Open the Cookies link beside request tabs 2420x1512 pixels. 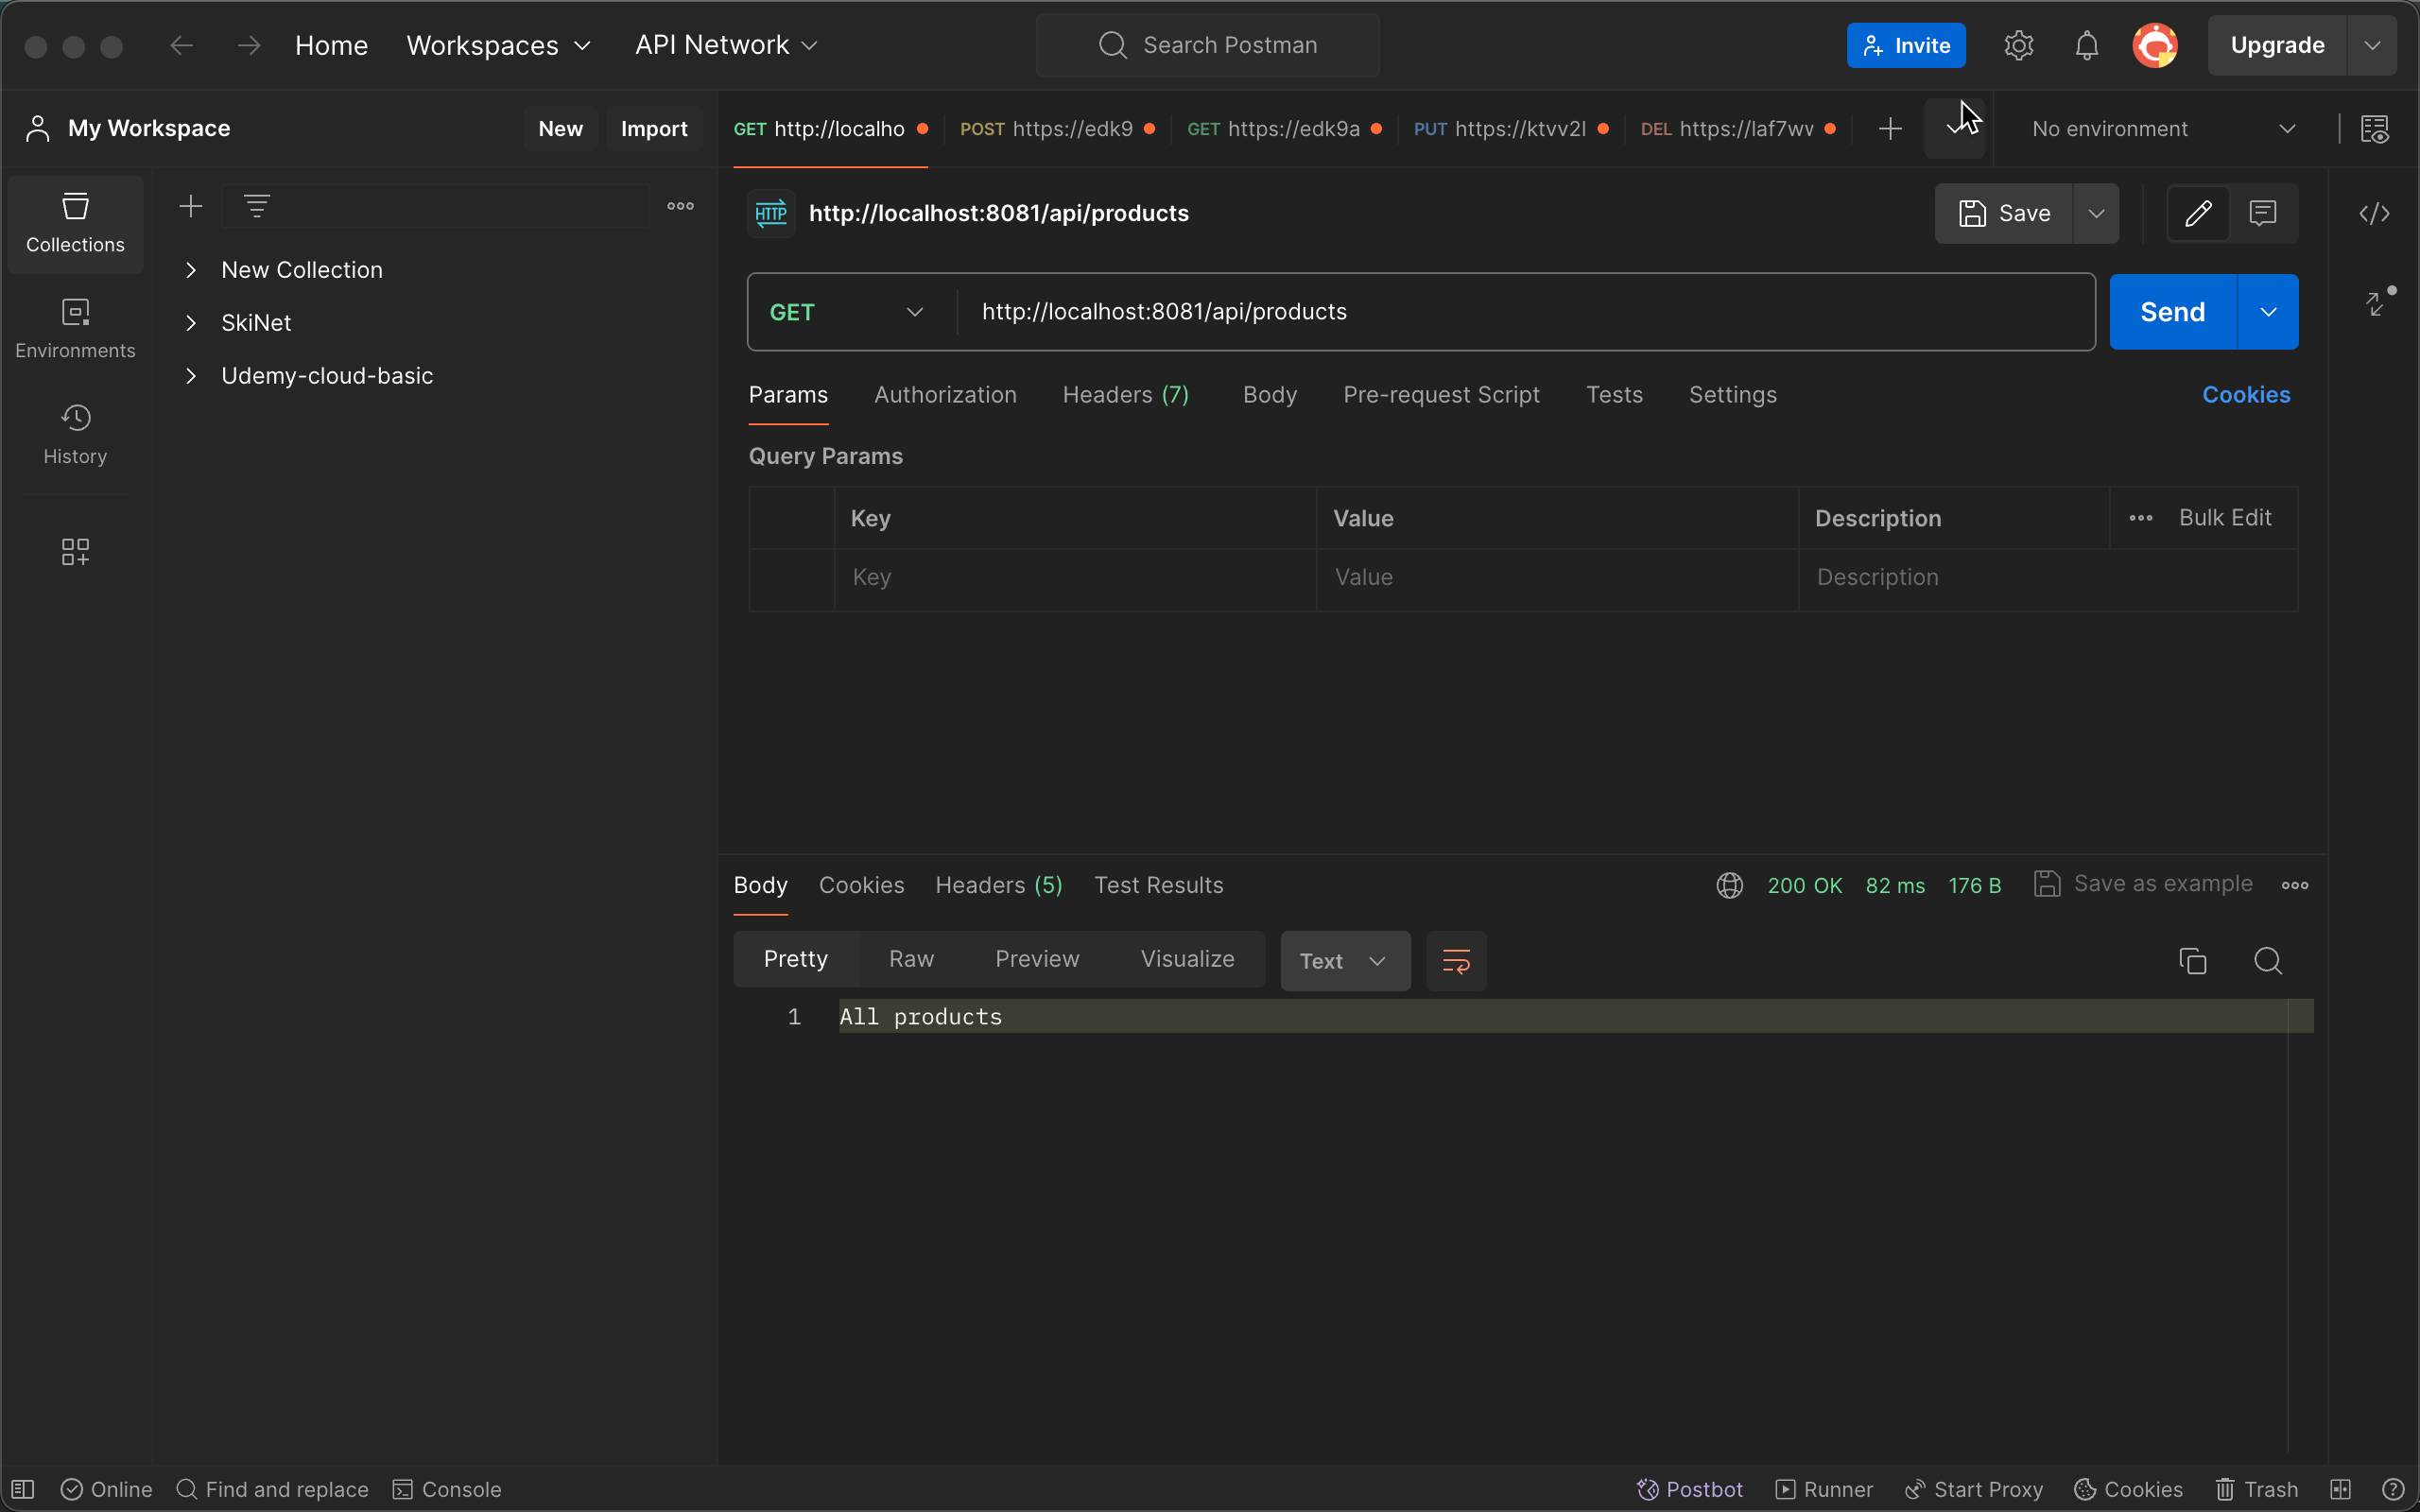pyautogui.click(x=2246, y=395)
